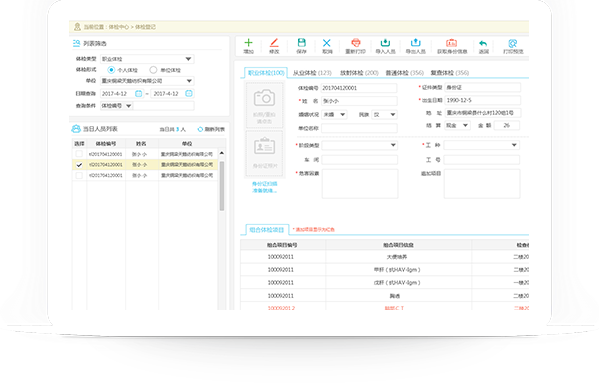
Task: Switch to the 复查体检 (356) tab
Action: pos(450,73)
